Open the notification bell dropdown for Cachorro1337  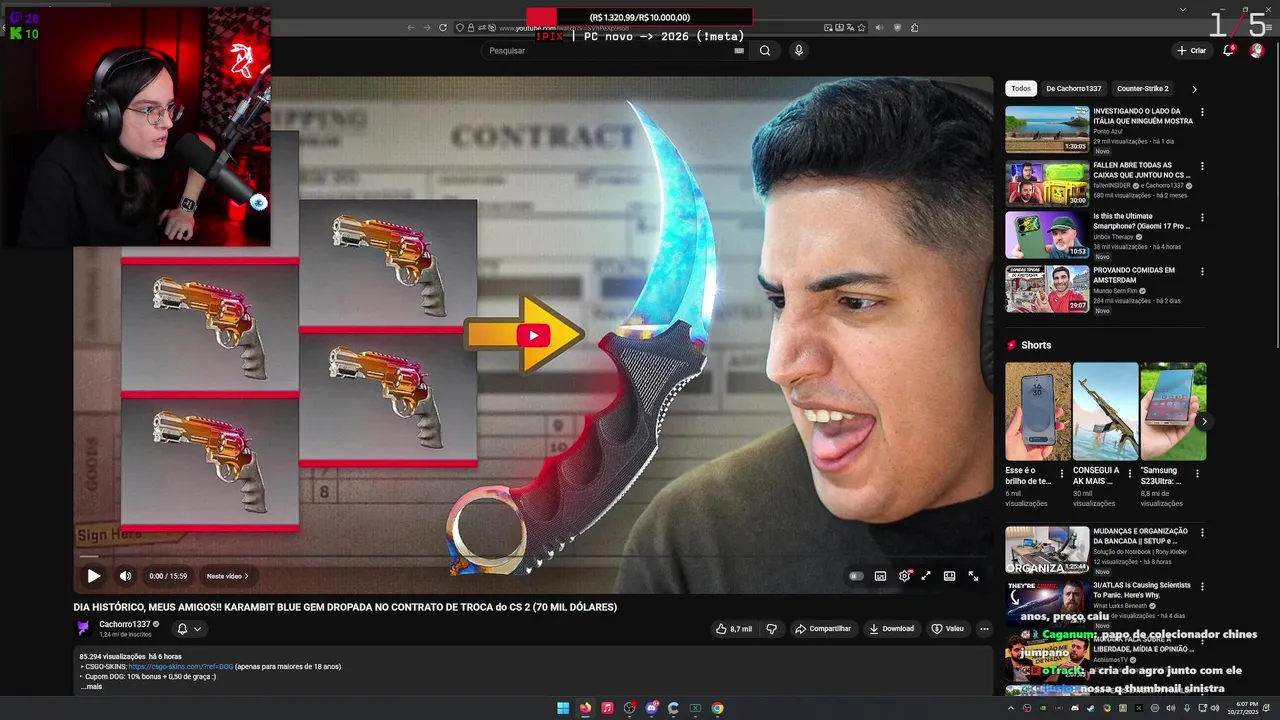click(x=189, y=629)
